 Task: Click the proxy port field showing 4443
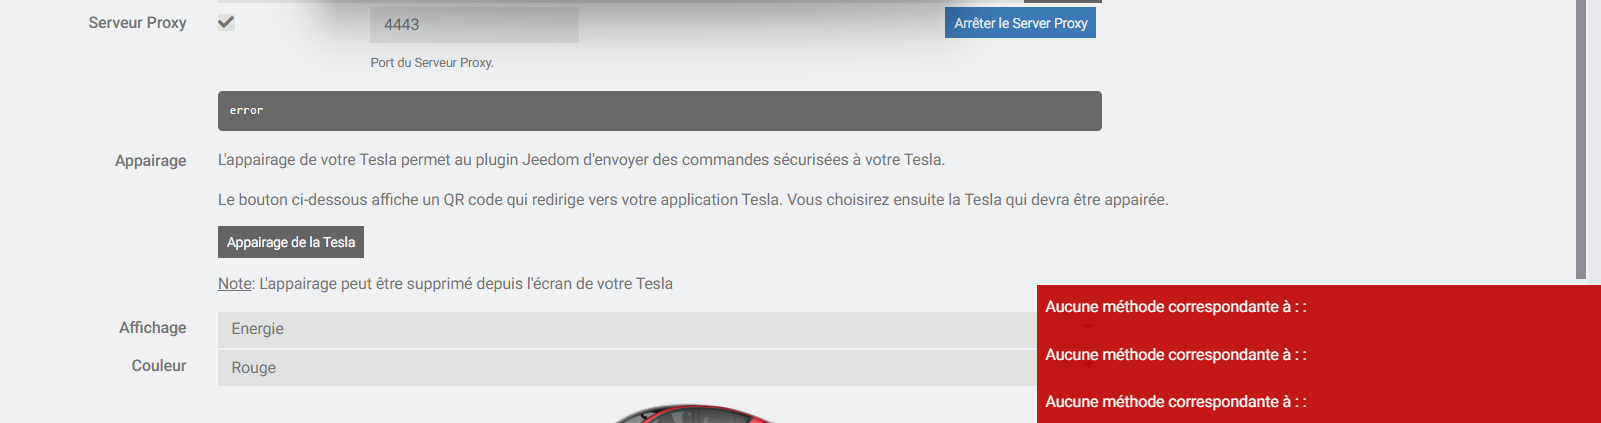tap(474, 25)
